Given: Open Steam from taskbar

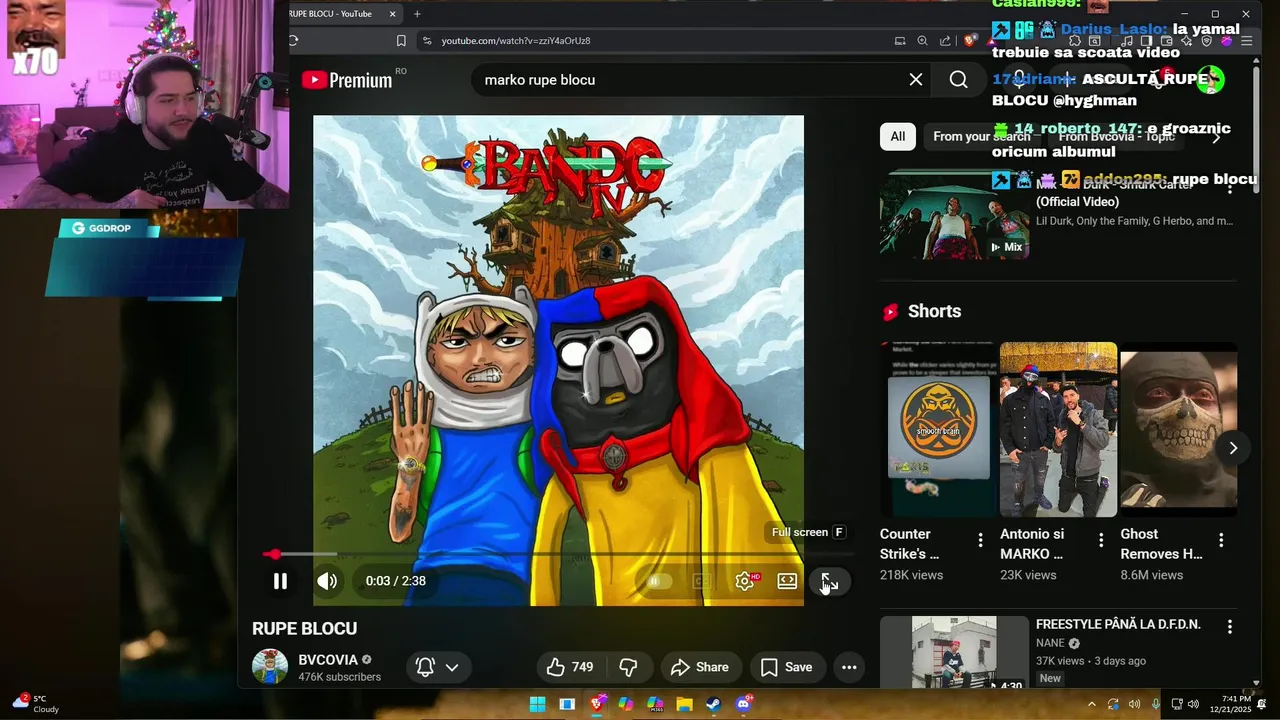Looking at the screenshot, I should point(713,704).
